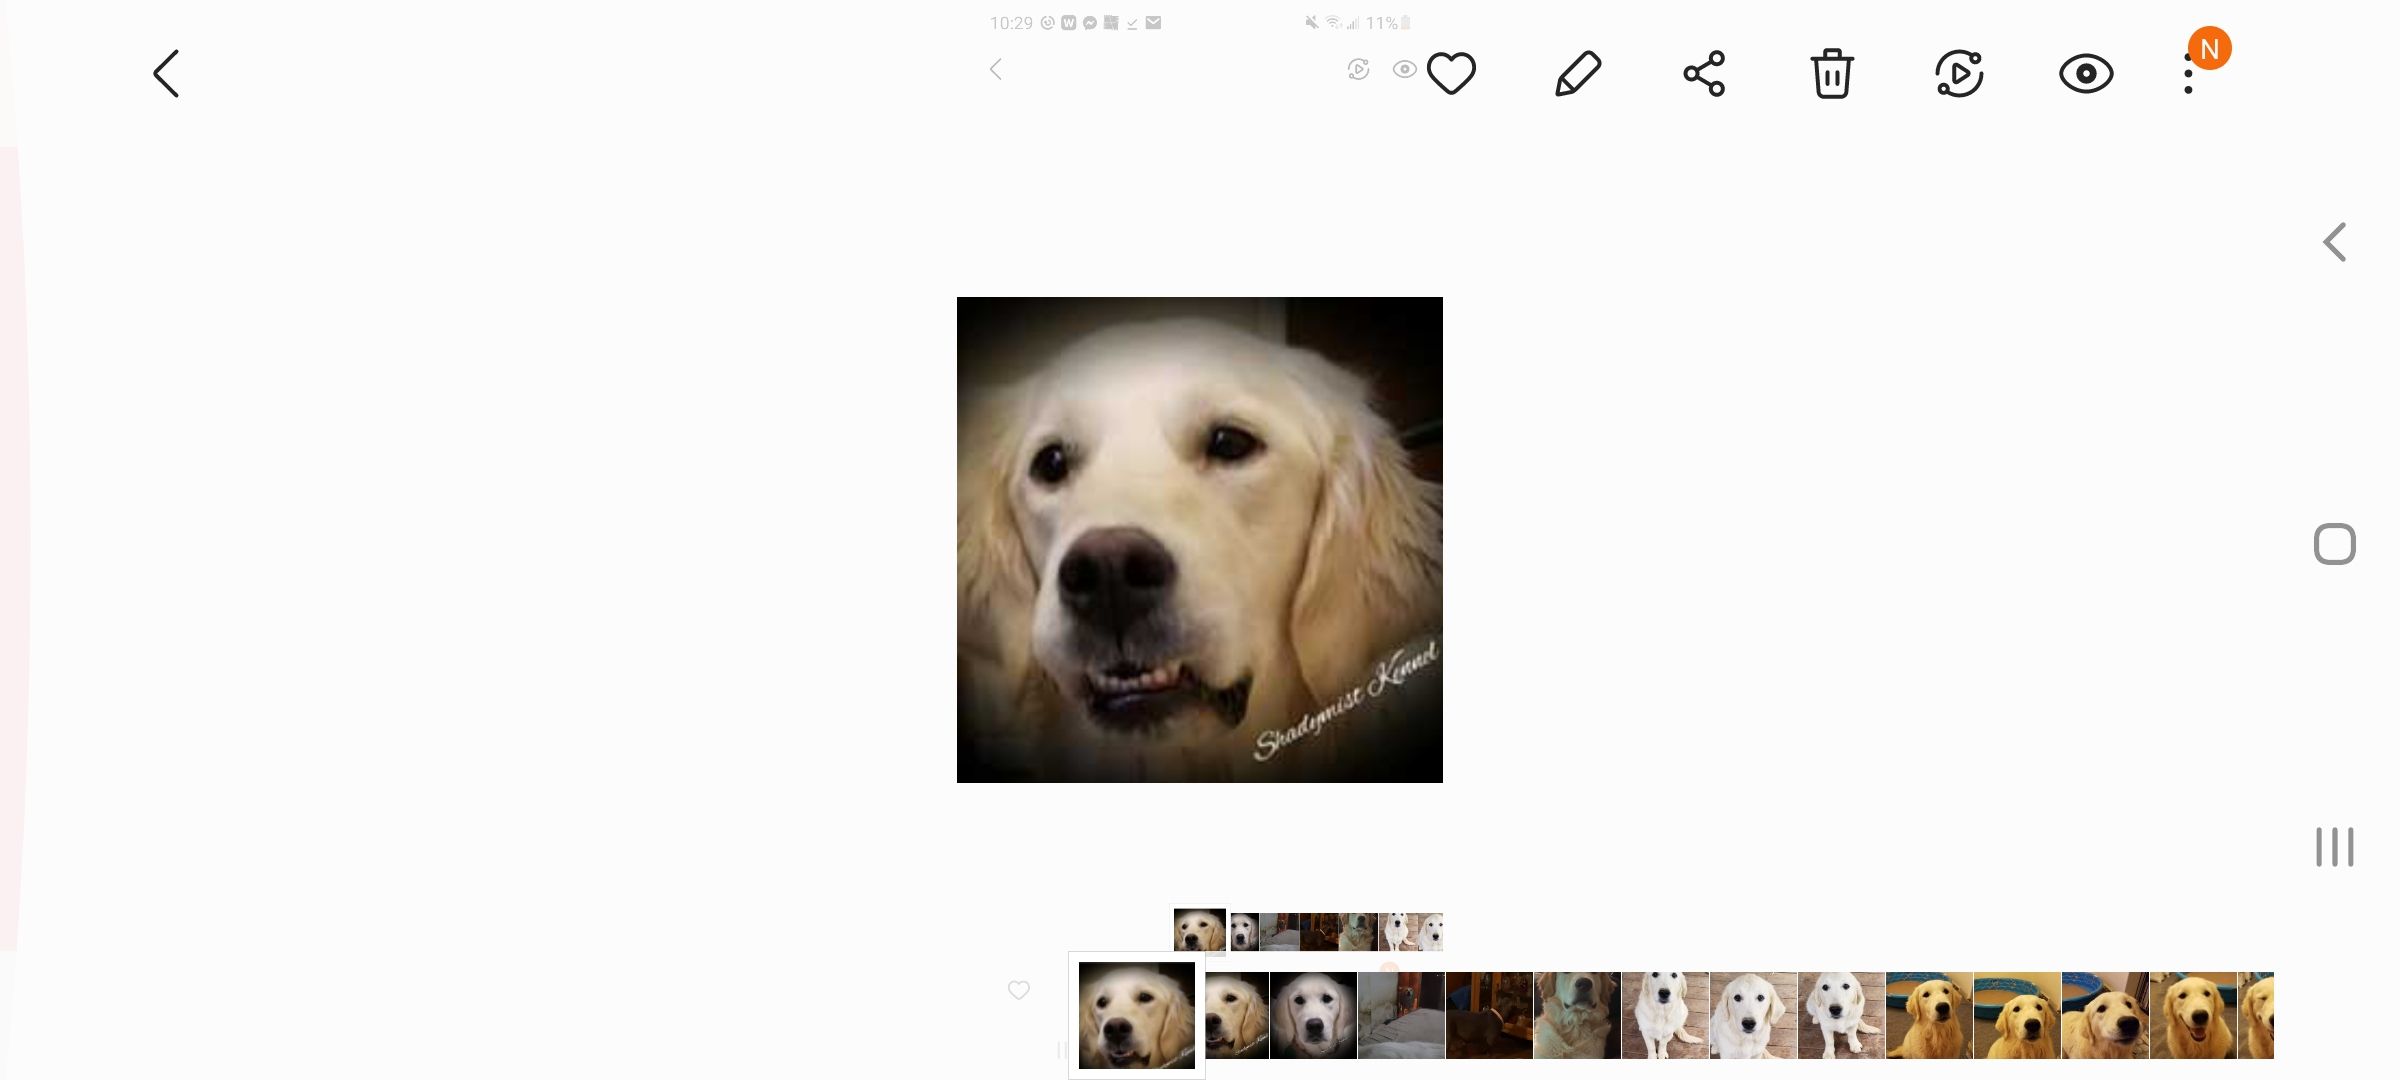Viewport: 2400px width, 1080px height.
Task: Favorite the photo with the large heart icon
Action: tap(1451, 74)
